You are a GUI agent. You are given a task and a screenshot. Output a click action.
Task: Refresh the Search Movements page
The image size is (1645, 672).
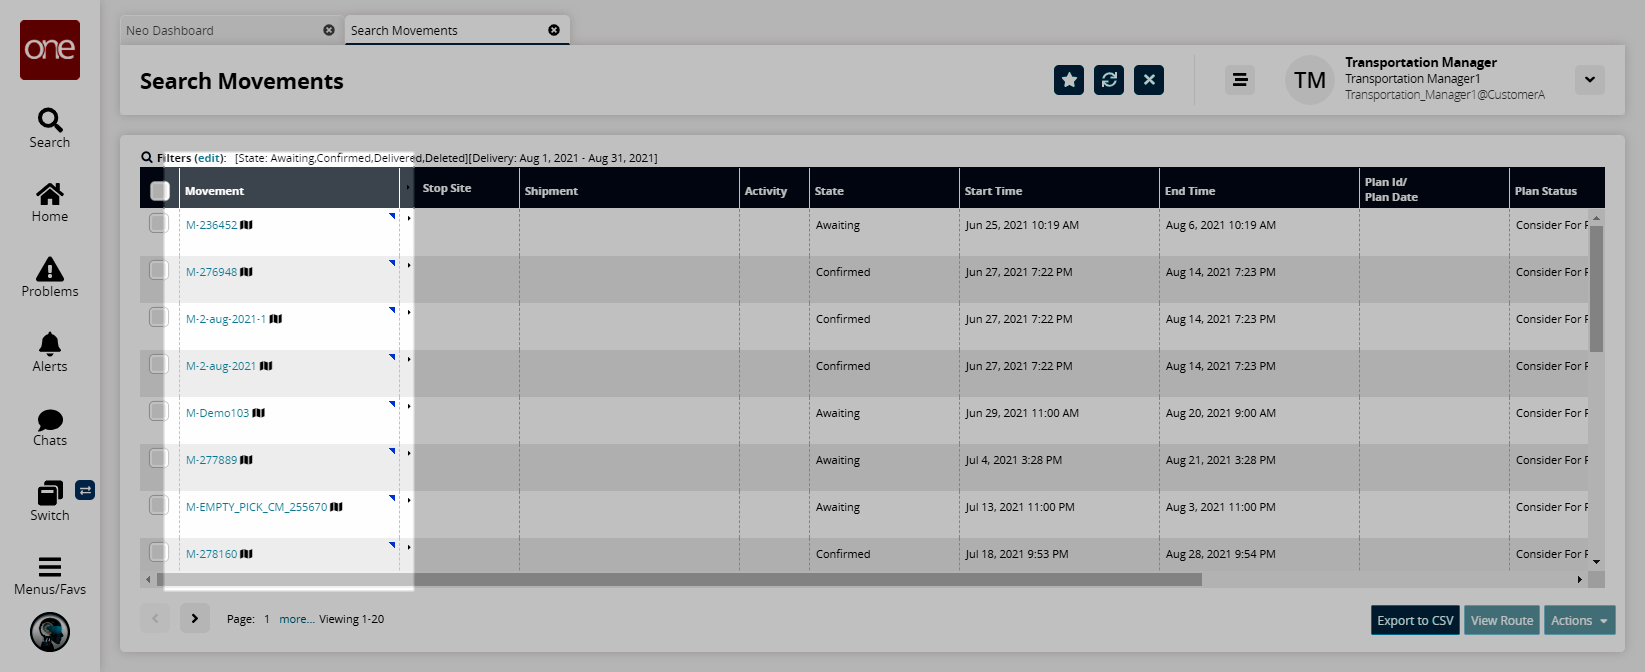tap(1109, 80)
